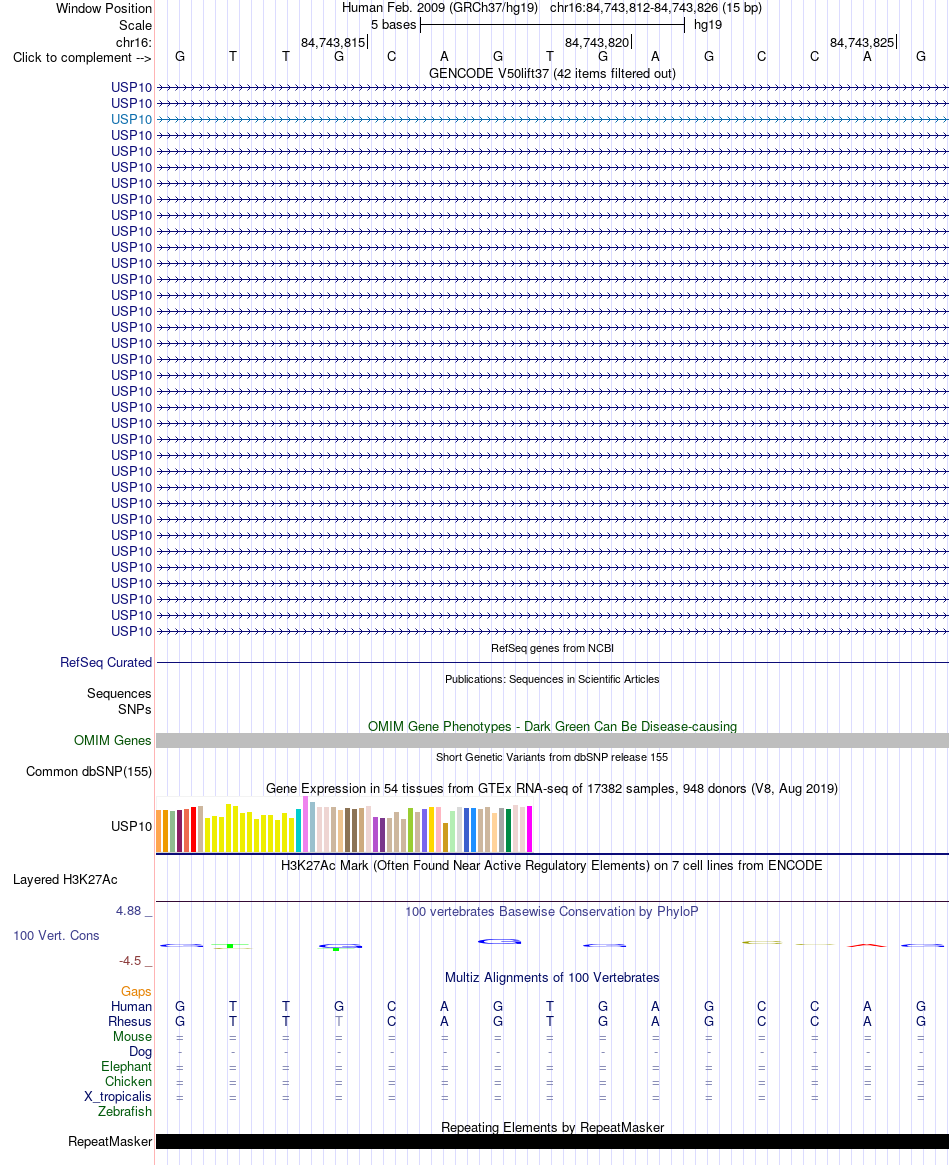The height and width of the screenshot is (1165, 950).
Task: Click the PhyloP upper value "4.88"
Action: 128,911
